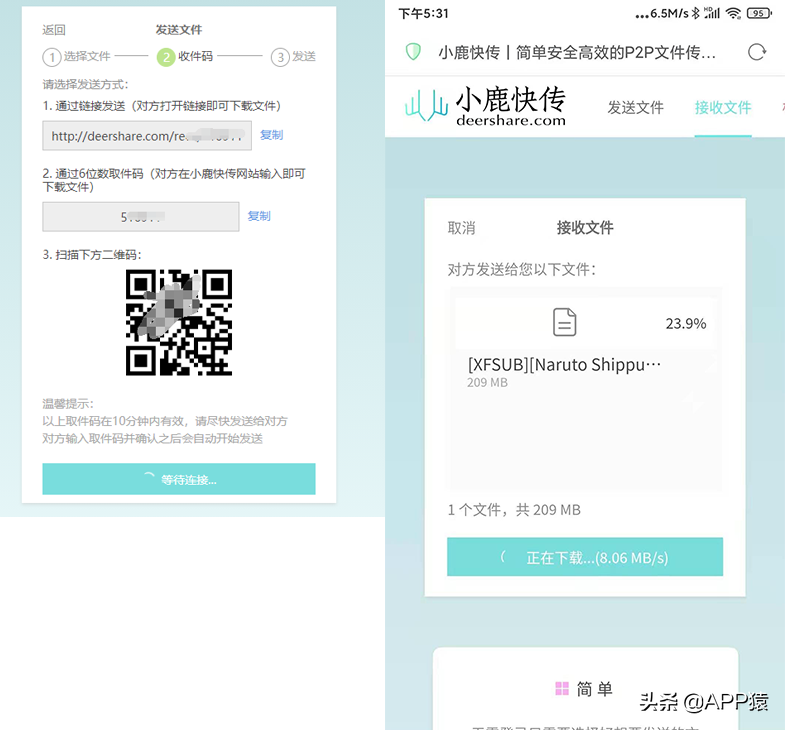Open the 发送文件 tab
Viewport: 786px width, 730px height.
point(636,107)
